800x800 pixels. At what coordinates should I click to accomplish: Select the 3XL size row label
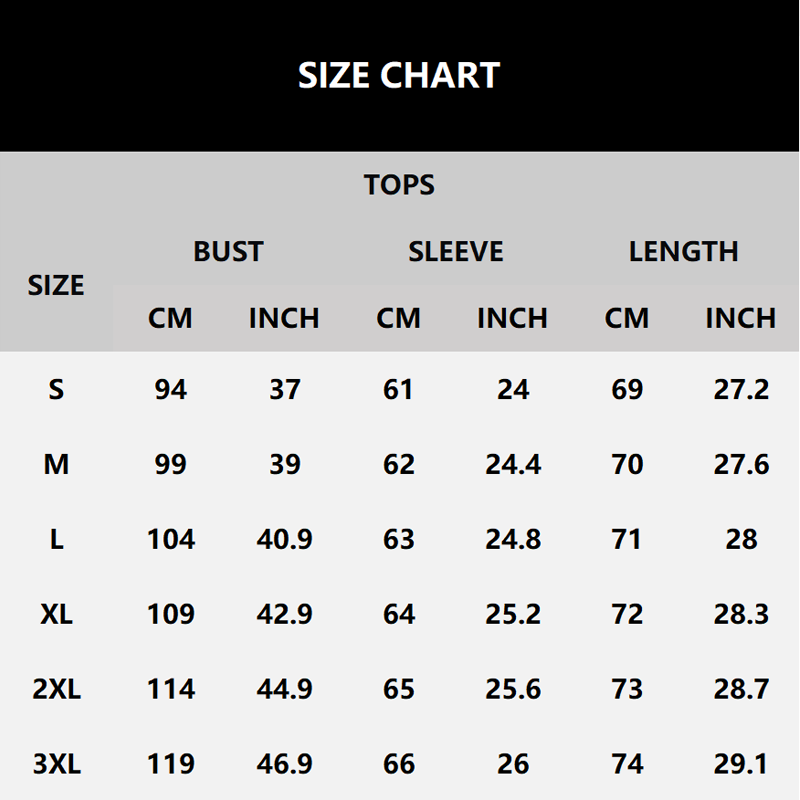(56, 765)
